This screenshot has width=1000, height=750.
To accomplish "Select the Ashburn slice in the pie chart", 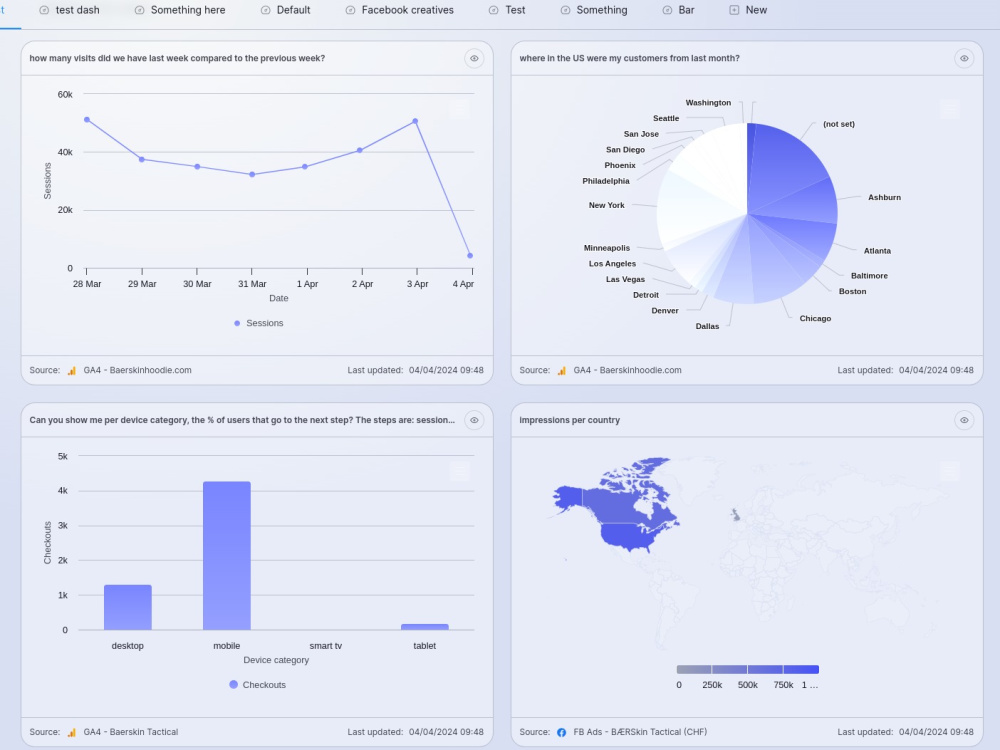I will tap(800, 200).
